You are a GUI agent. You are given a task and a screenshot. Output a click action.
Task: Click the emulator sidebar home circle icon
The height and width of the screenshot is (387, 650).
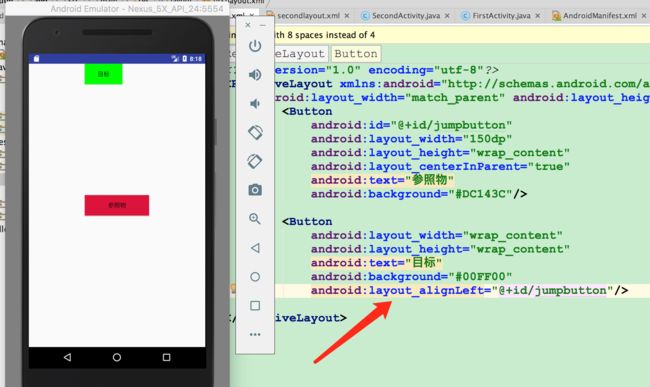click(x=255, y=277)
